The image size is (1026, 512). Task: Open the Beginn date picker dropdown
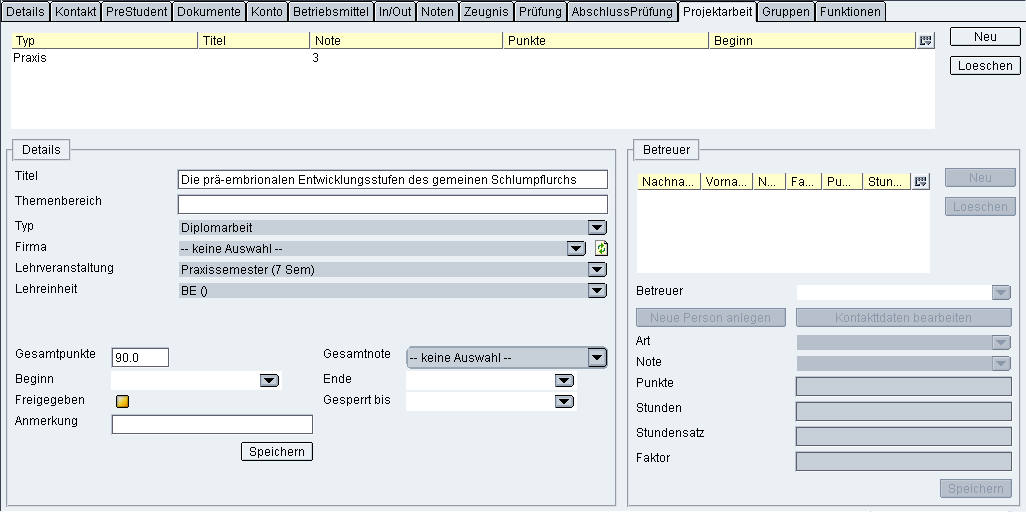(268, 381)
